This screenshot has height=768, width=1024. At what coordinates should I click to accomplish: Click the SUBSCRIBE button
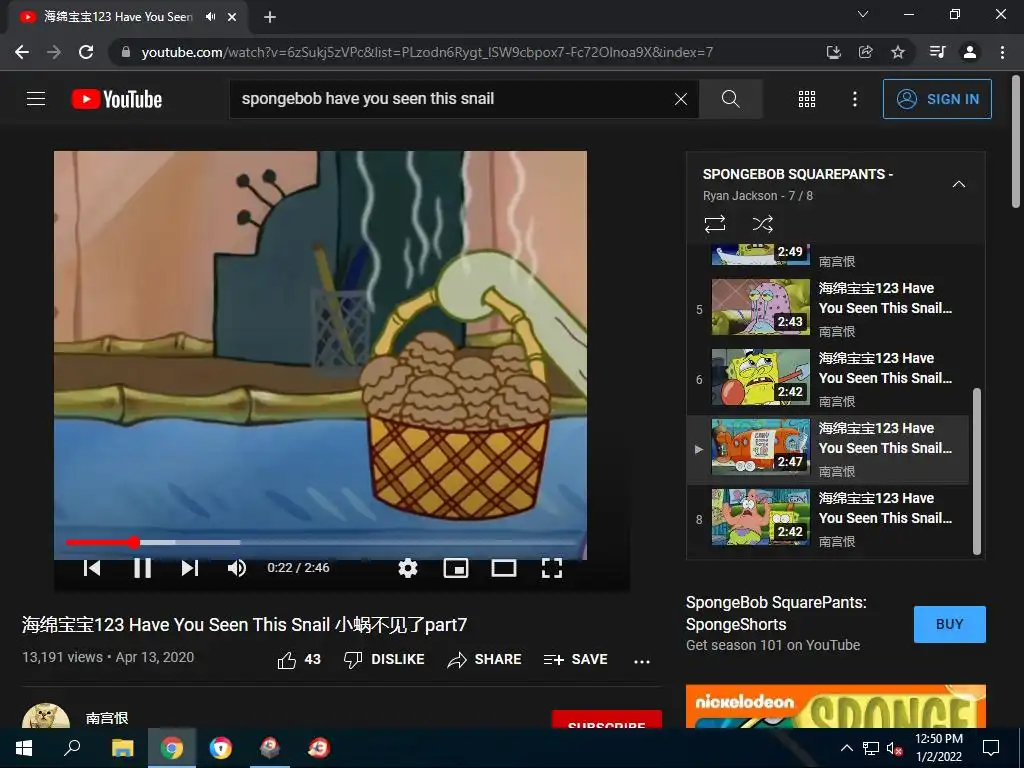pyautogui.click(x=607, y=719)
